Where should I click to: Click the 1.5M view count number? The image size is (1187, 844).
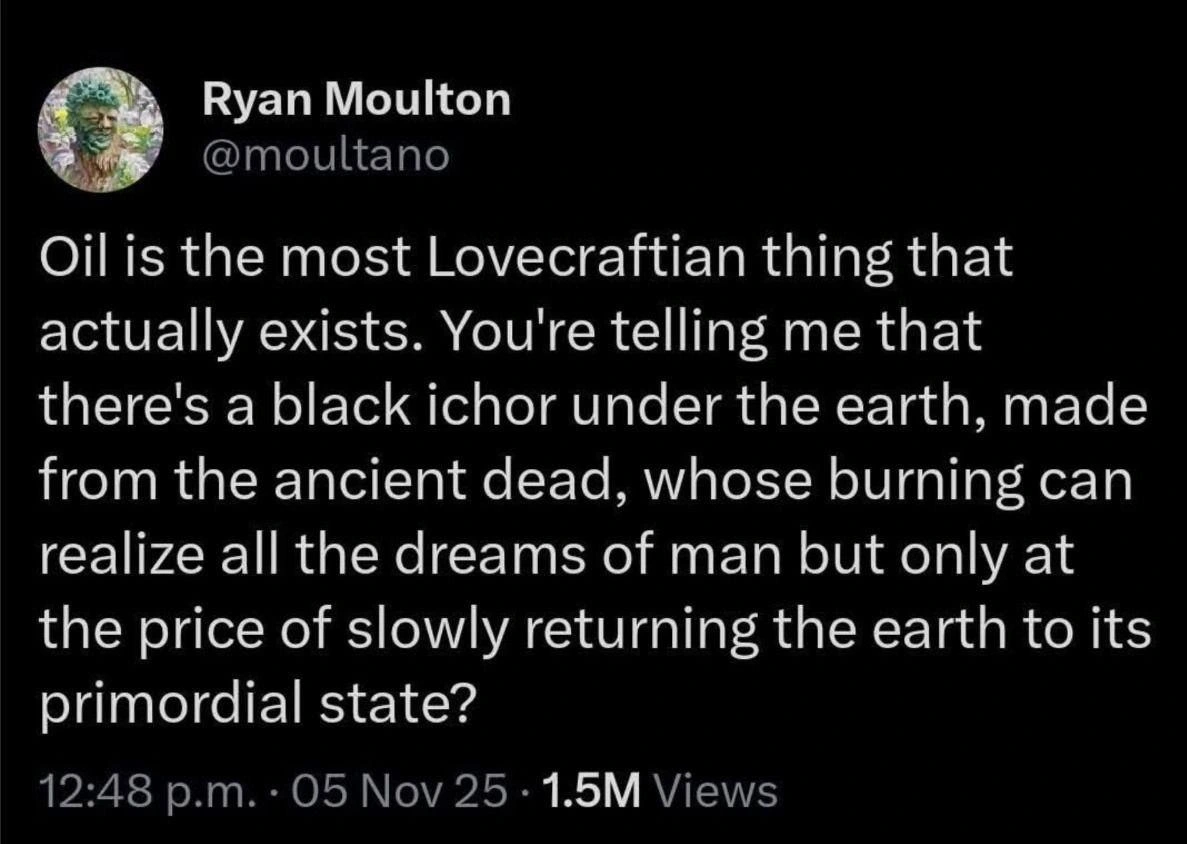pos(587,792)
